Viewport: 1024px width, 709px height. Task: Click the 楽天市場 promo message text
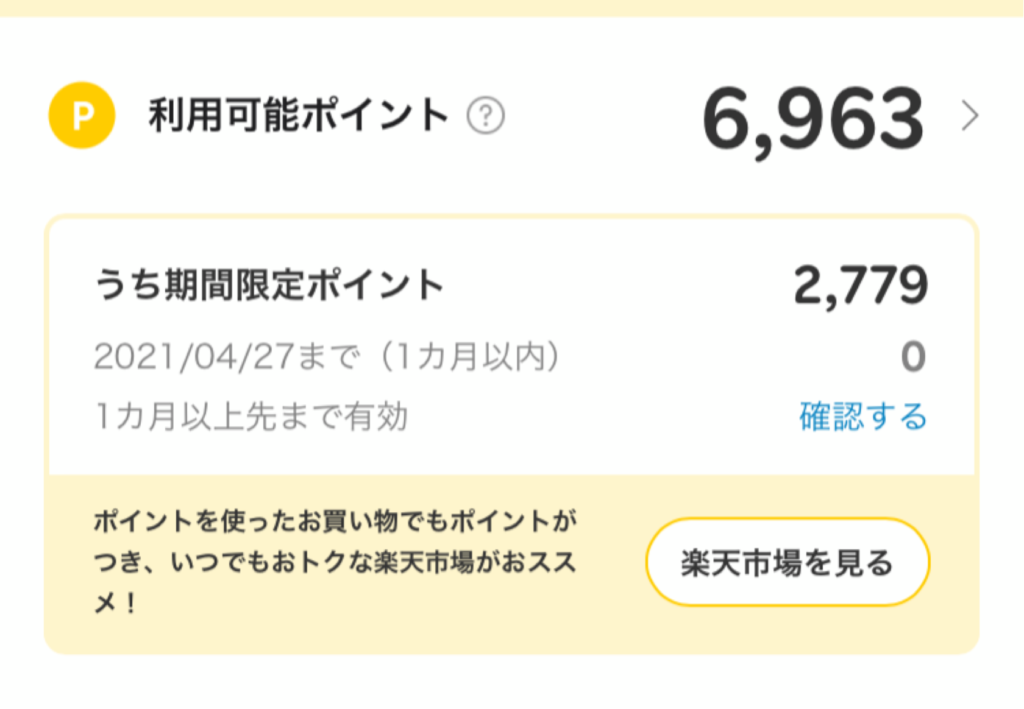(x=335, y=562)
